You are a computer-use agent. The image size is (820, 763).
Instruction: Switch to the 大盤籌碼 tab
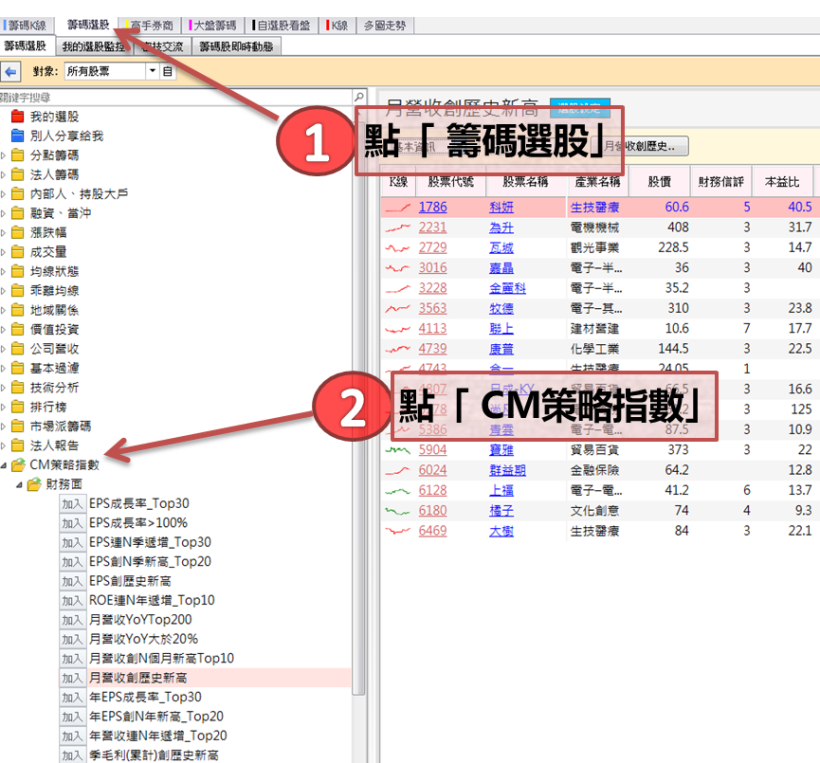(x=213, y=25)
